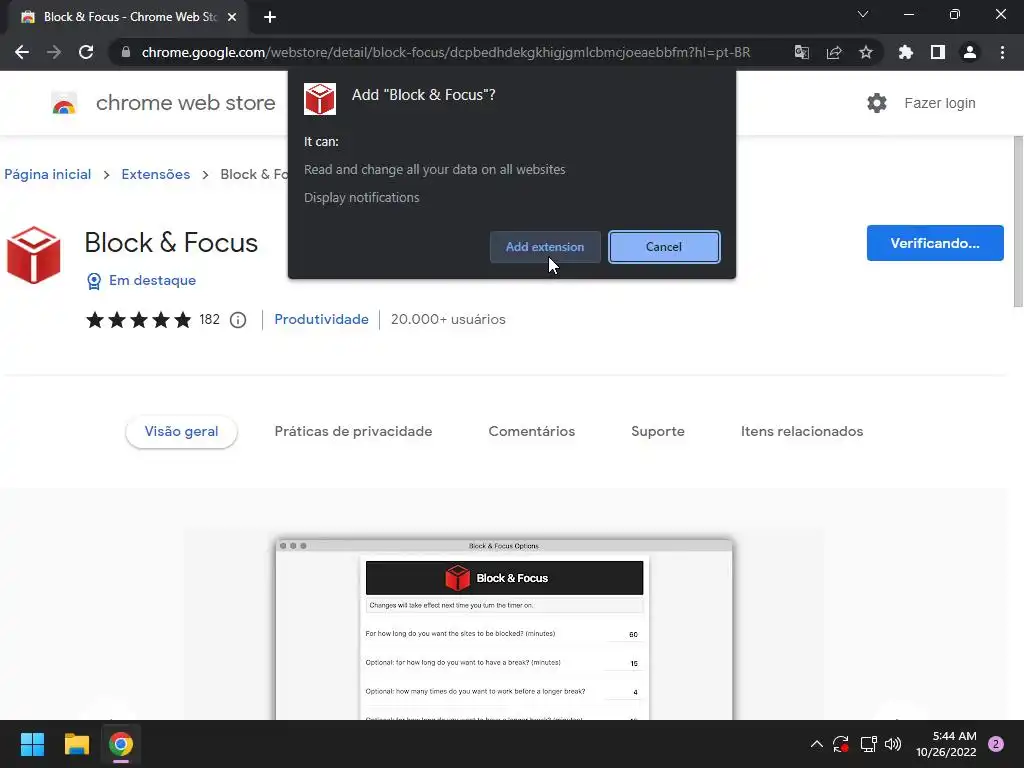The image size is (1024, 768).
Task: Go to Extensões breadcrumb
Action: 155,174
